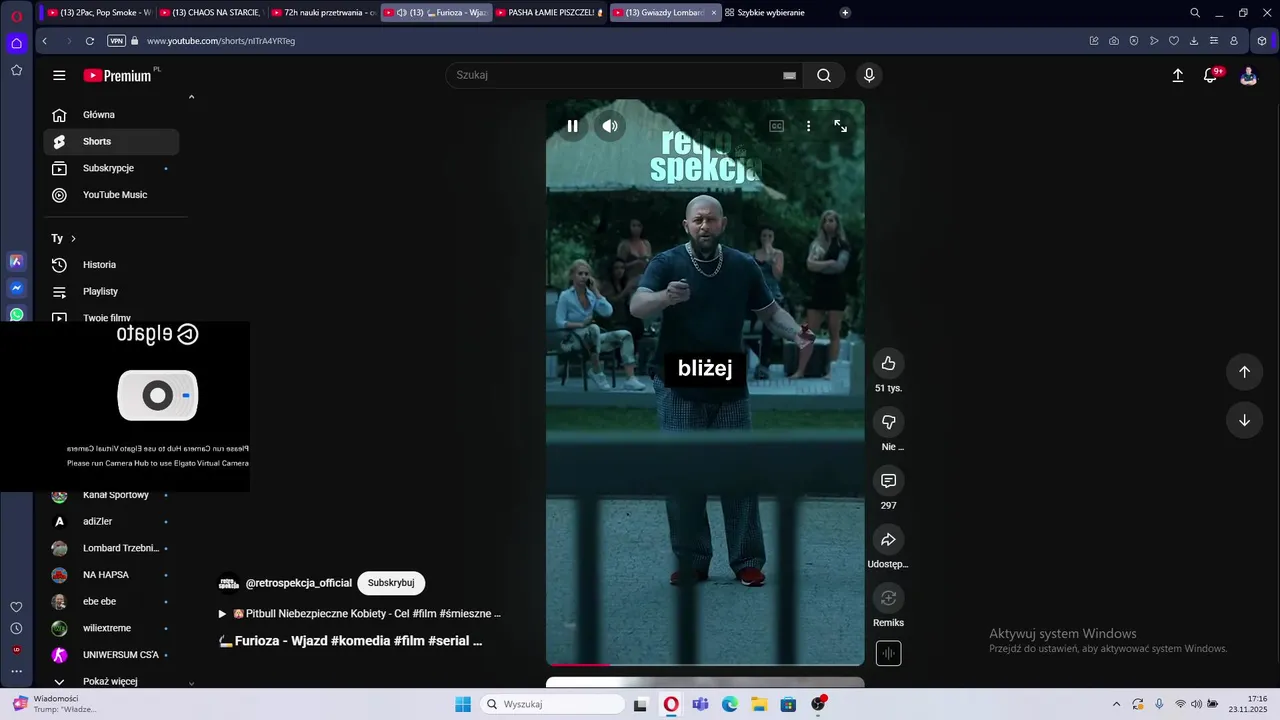Expand subscriptions with Pokaż więcej
Viewport: 1280px width, 720px height.
[x=111, y=681]
